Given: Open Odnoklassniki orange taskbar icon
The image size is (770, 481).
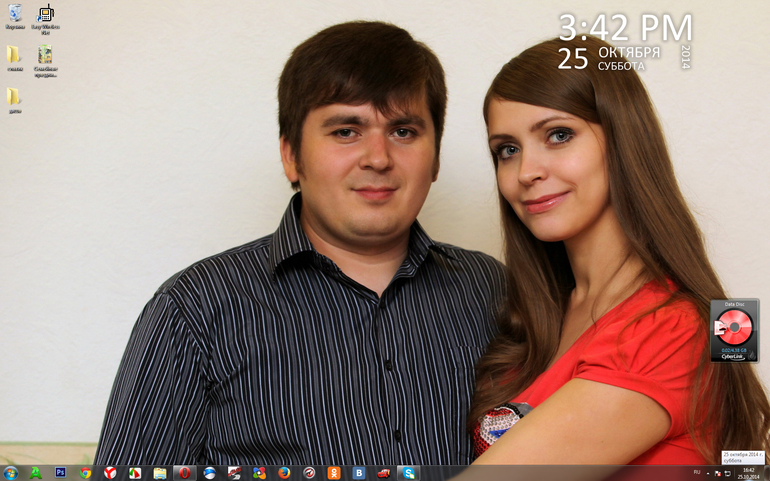Looking at the screenshot, I should click(334, 473).
